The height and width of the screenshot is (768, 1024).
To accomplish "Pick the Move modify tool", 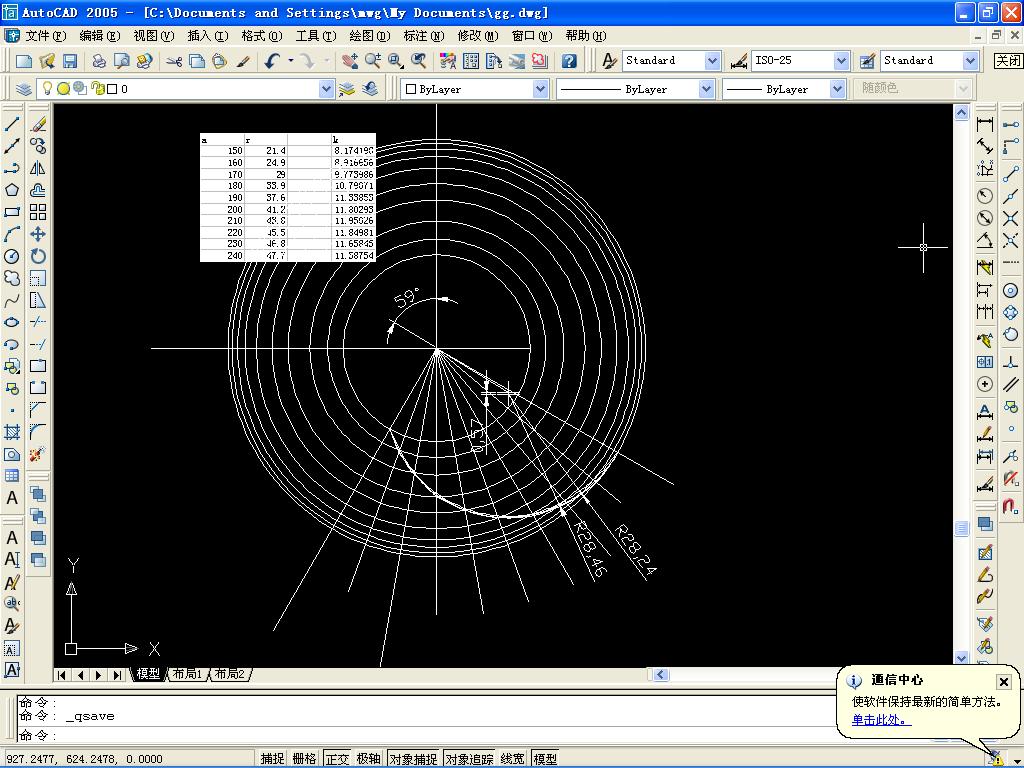I will pyautogui.click(x=38, y=234).
